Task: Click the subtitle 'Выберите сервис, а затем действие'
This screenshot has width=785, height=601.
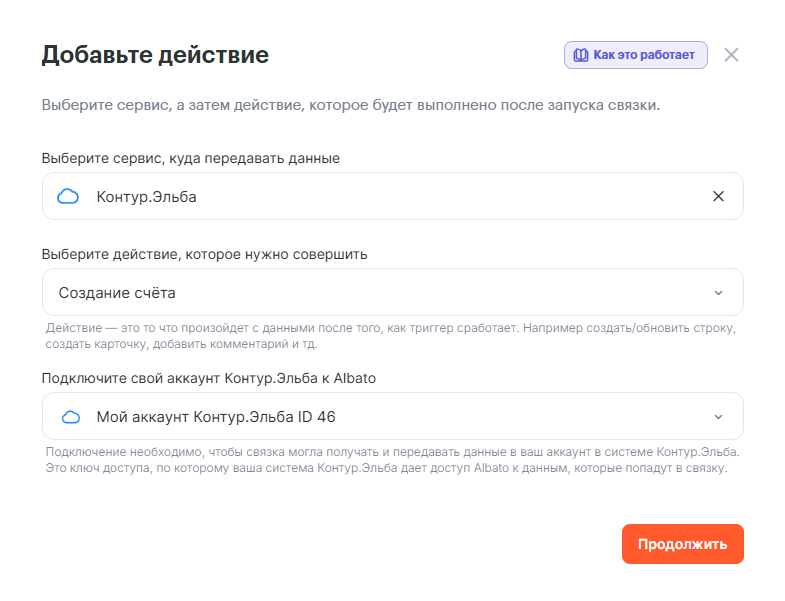Action: click(350, 105)
